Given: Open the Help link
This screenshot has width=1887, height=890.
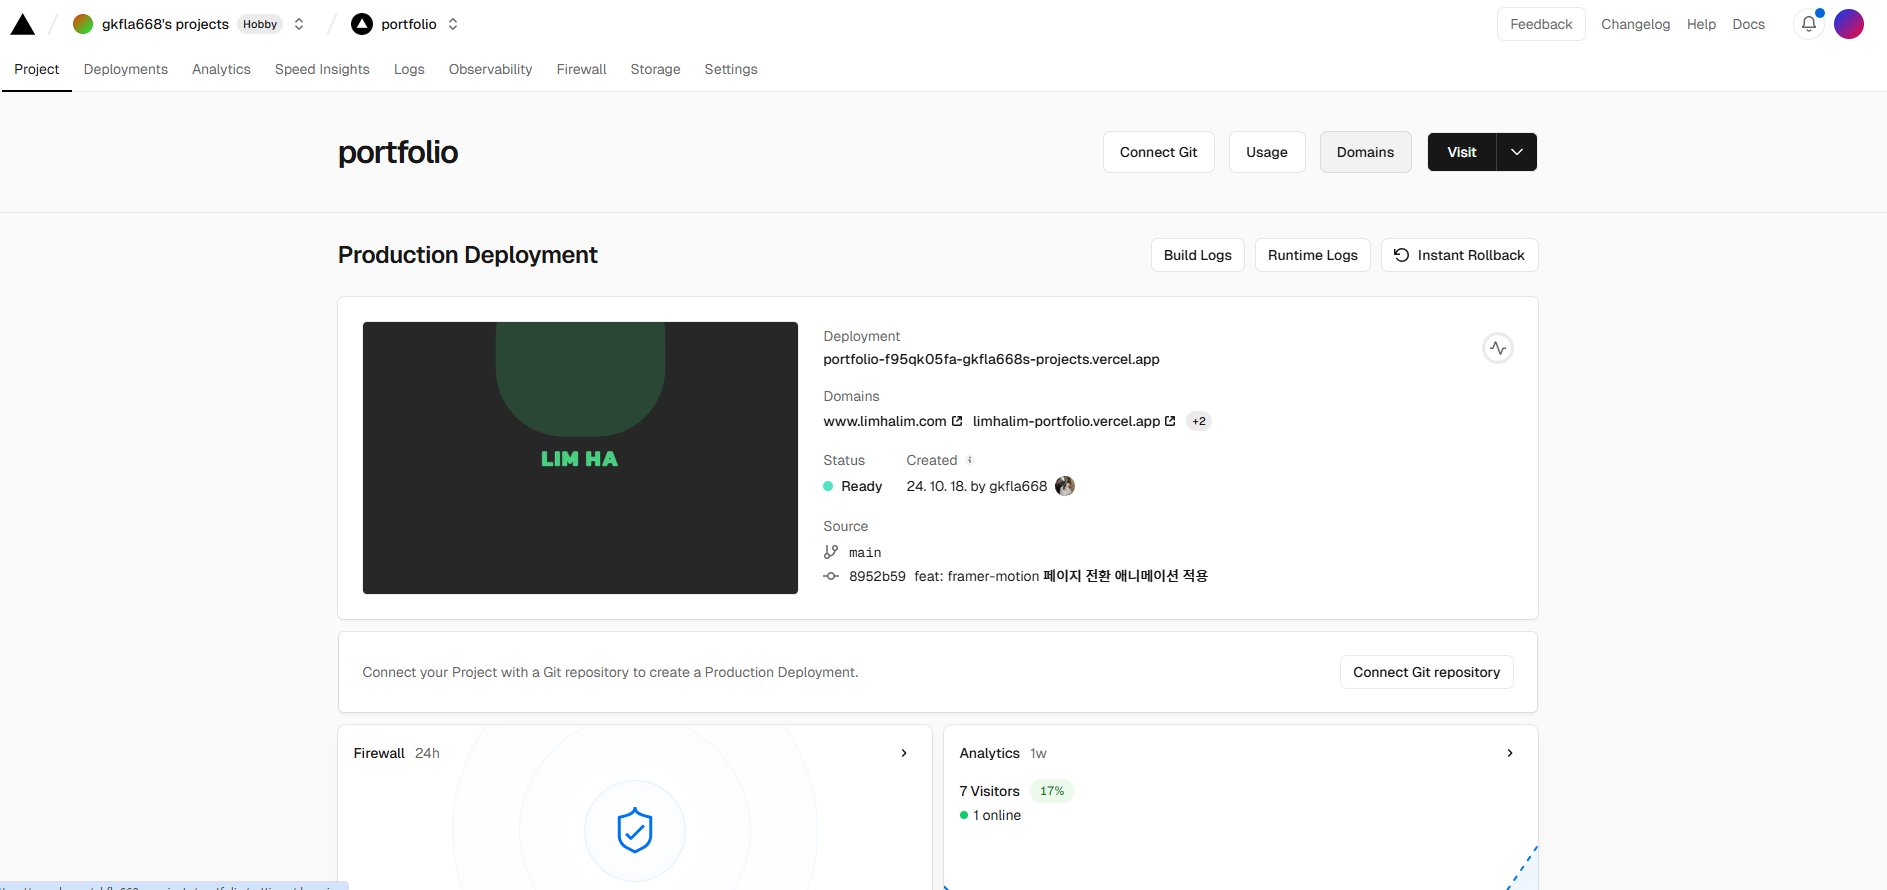Looking at the screenshot, I should coord(1701,24).
